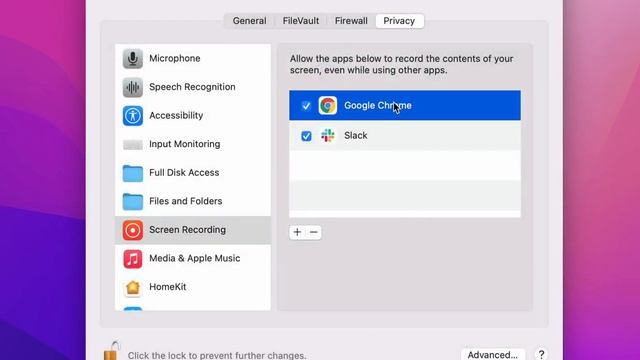Click the Media & Apple Music icon

click(133, 259)
